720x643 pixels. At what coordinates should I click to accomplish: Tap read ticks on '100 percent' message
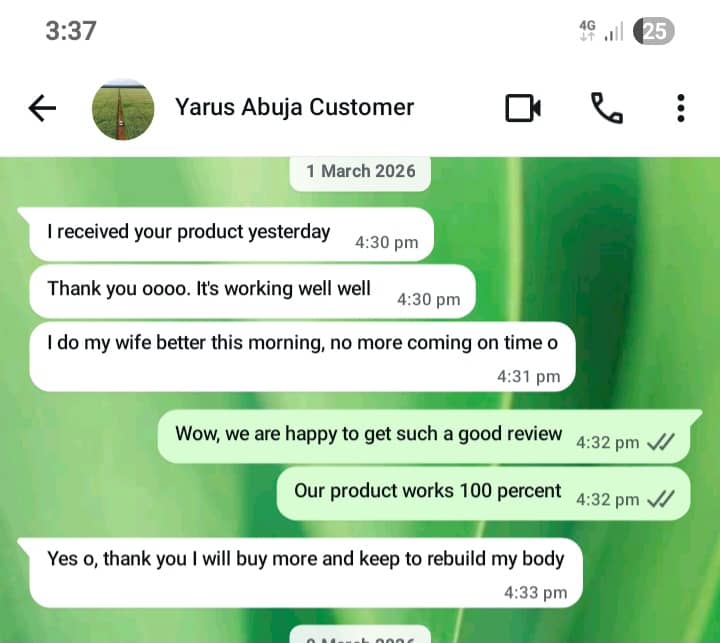660,499
